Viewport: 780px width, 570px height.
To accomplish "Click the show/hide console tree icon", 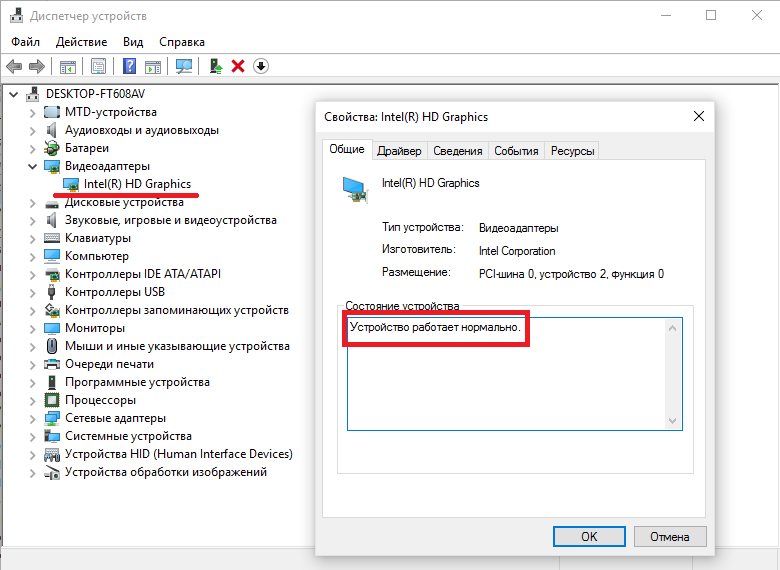I will tap(68, 66).
